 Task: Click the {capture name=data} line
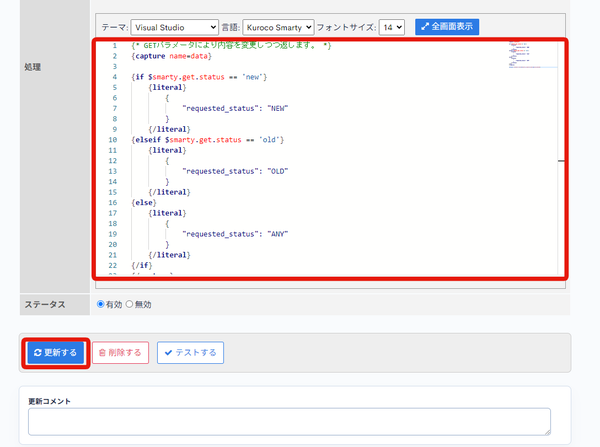click(171, 56)
